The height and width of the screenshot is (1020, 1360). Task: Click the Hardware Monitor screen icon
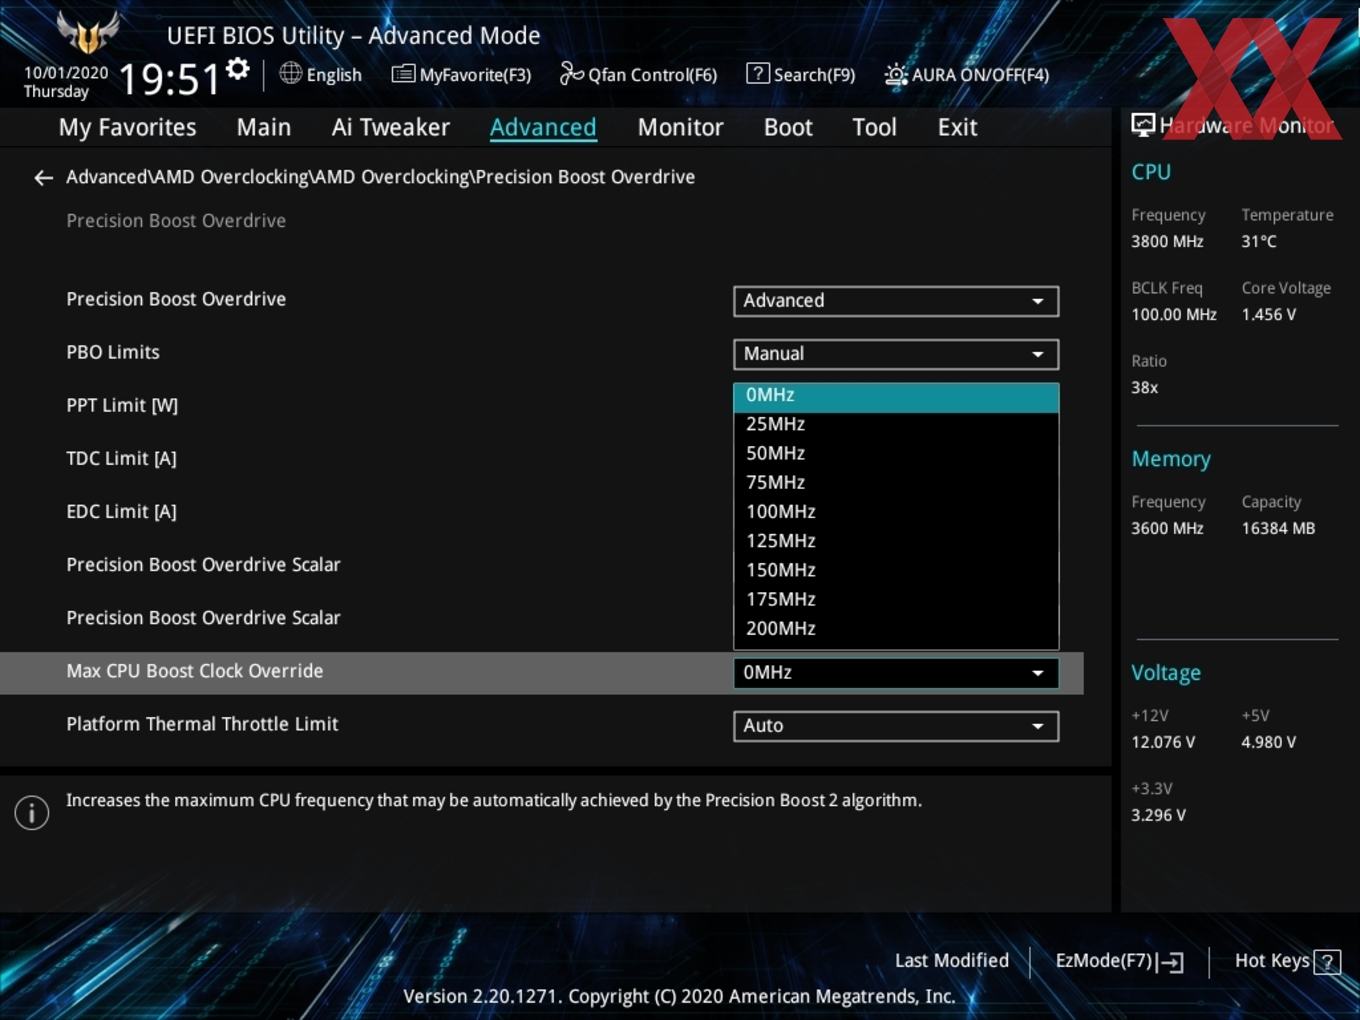point(1143,125)
